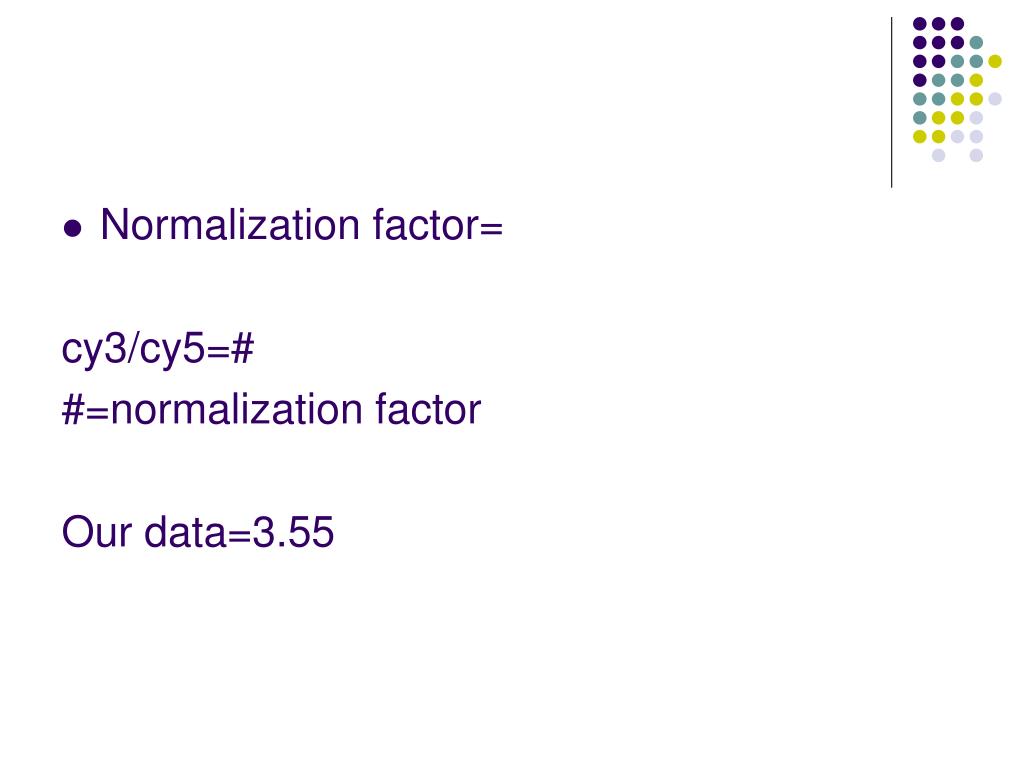The image size is (1024, 768).
Task: Click the bottom-left yellow dot in grid
Action: 920,136
